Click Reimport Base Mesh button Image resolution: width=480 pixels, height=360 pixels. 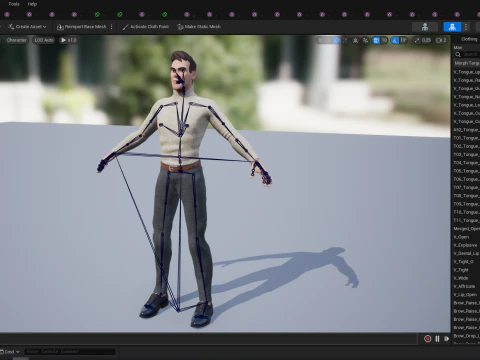pos(82,27)
